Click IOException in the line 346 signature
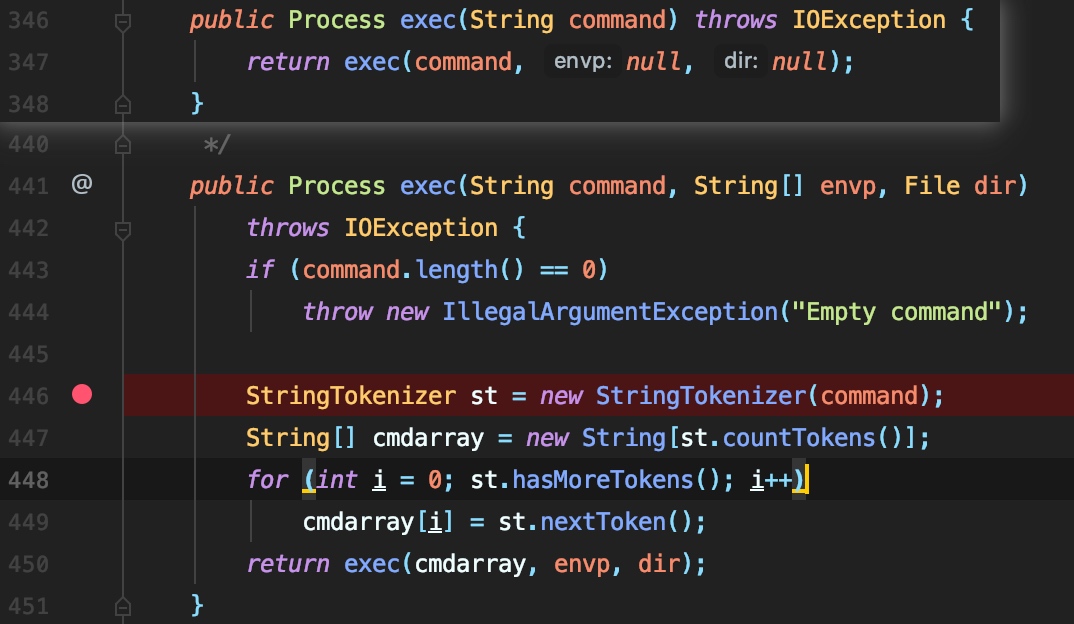1074x624 pixels. (869, 21)
